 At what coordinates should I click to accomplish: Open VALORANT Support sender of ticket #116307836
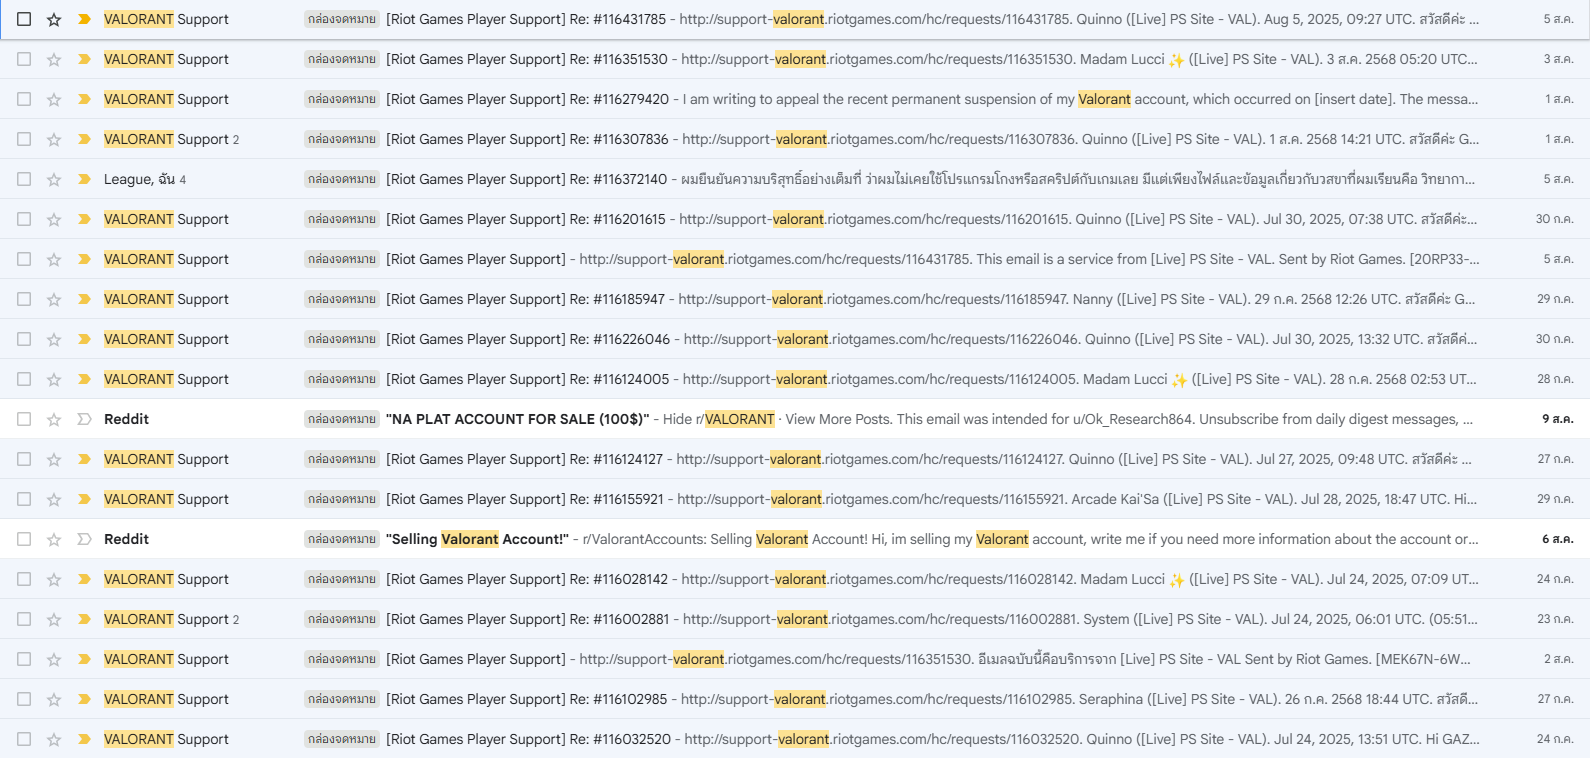pyautogui.click(x=166, y=139)
